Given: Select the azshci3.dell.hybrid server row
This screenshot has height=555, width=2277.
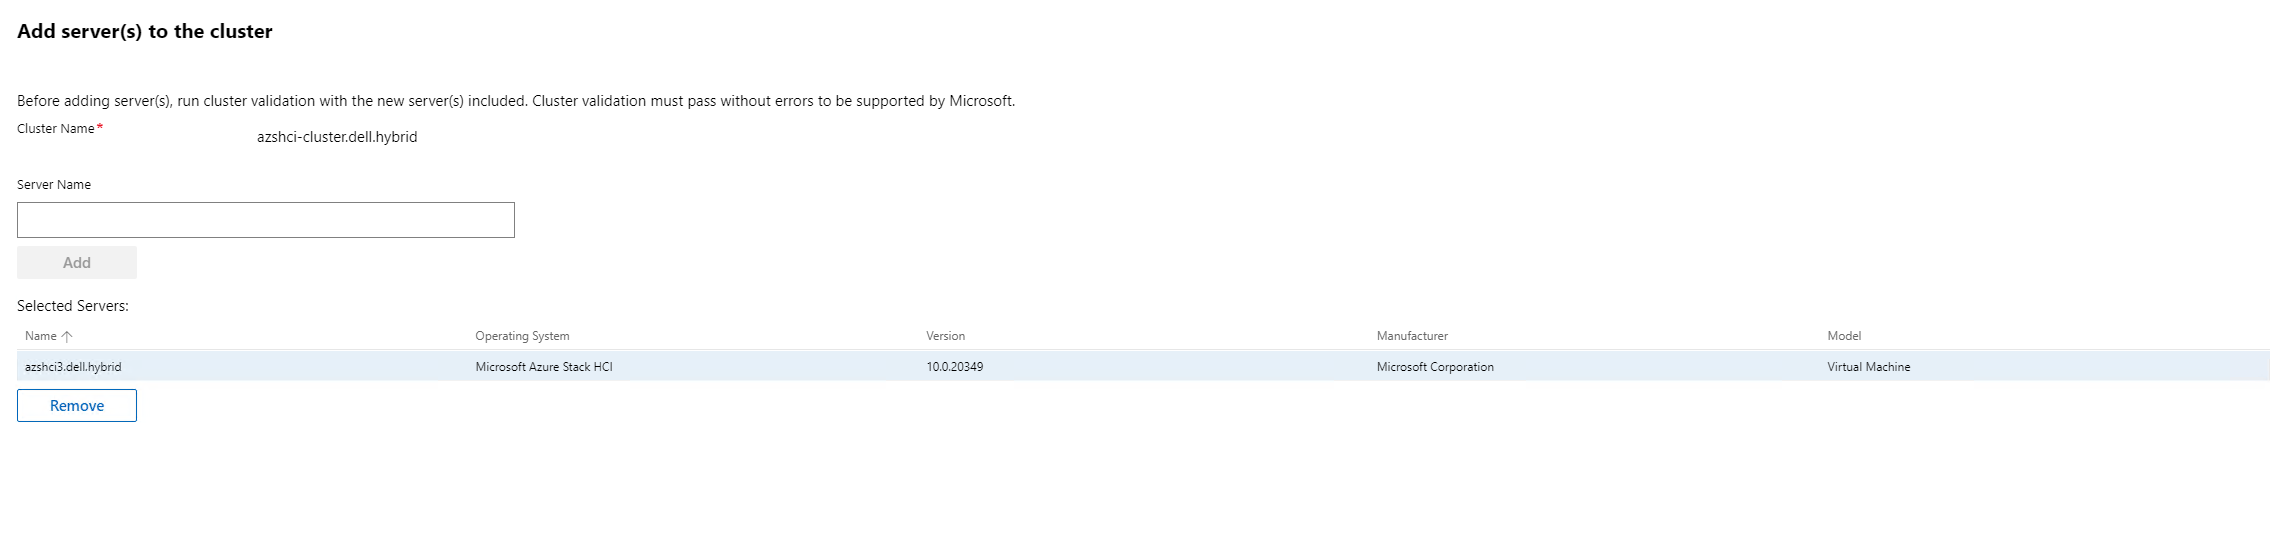Looking at the screenshot, I should tap(73, 367).
